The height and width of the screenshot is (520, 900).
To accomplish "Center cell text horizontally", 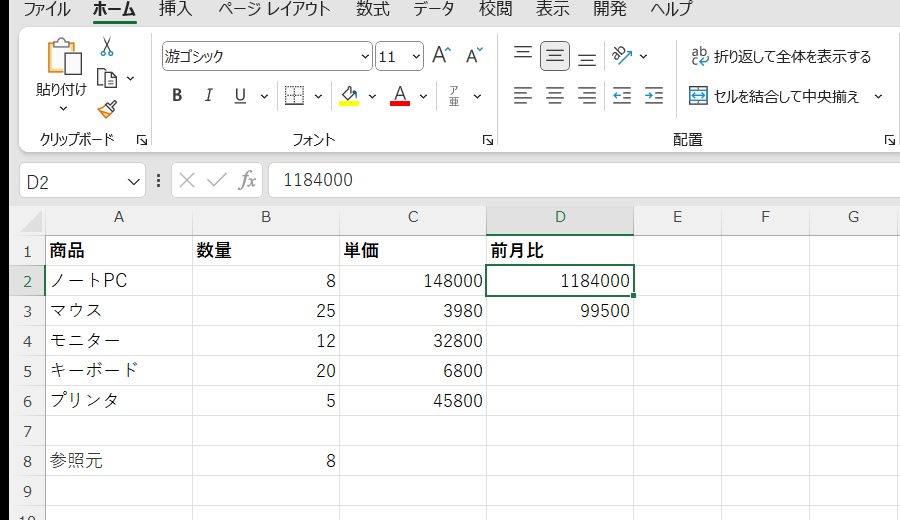I will pyautogui.click(x=554, y=96).
